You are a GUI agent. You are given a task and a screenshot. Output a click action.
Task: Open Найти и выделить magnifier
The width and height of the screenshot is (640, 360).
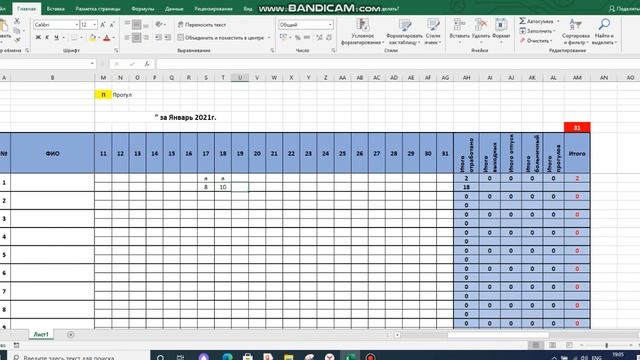coord(604,31)
